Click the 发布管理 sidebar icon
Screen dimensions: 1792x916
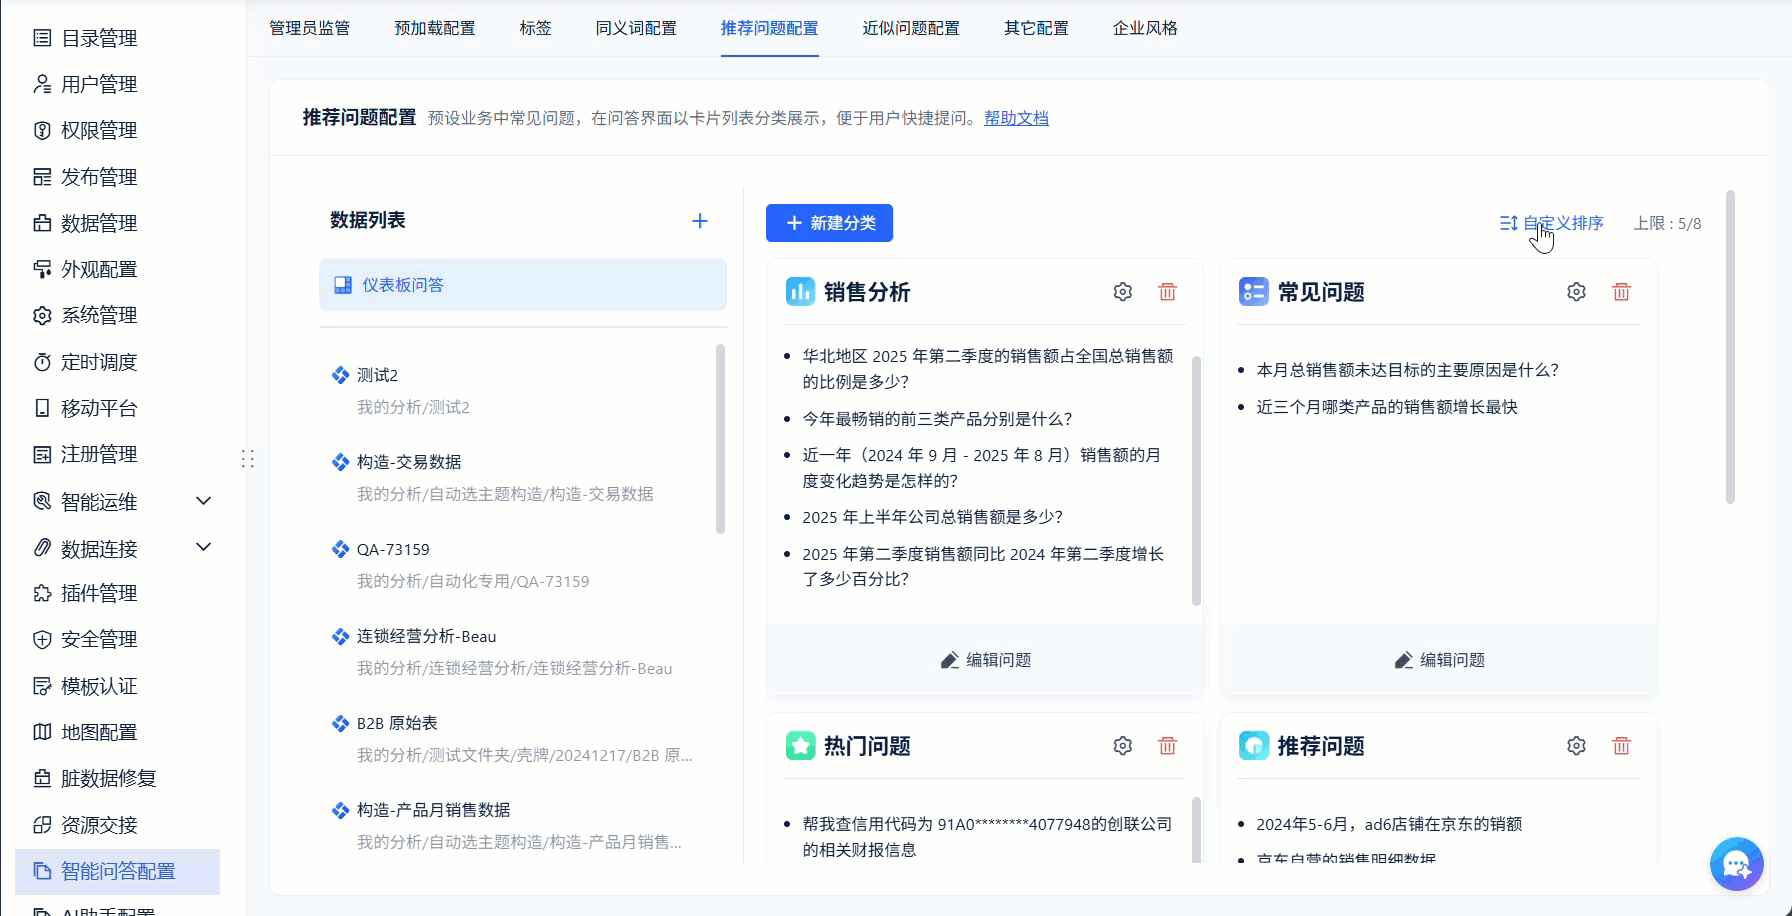[42, 177]
